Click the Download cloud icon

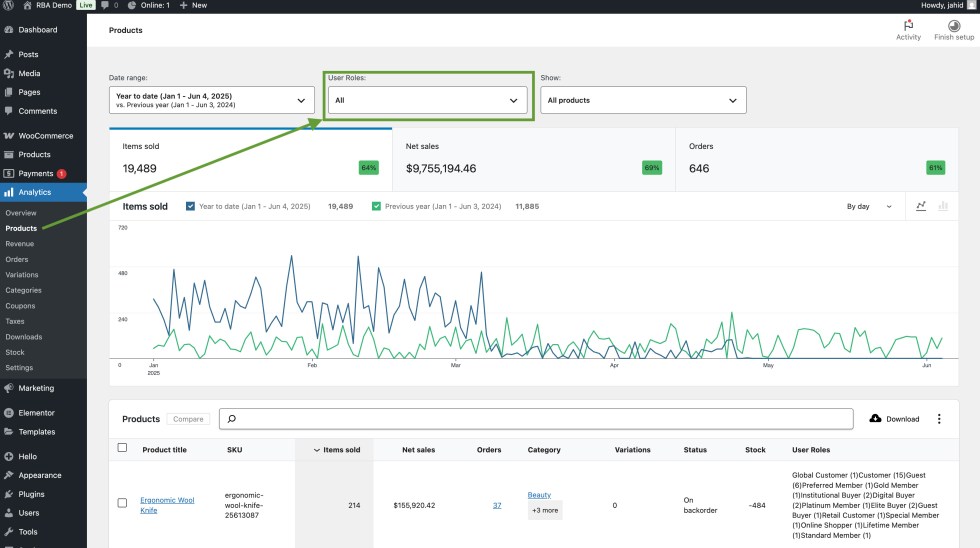point(876,419)
